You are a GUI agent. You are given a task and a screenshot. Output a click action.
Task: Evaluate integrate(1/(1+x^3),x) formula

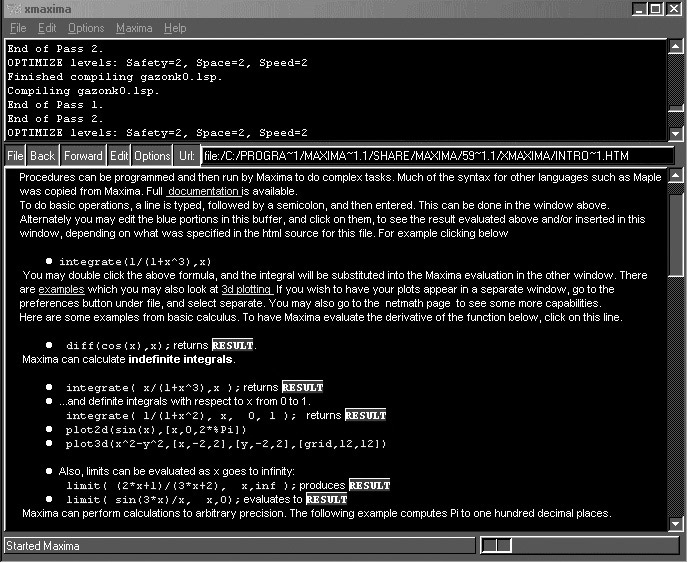click(x=135, y=262)
